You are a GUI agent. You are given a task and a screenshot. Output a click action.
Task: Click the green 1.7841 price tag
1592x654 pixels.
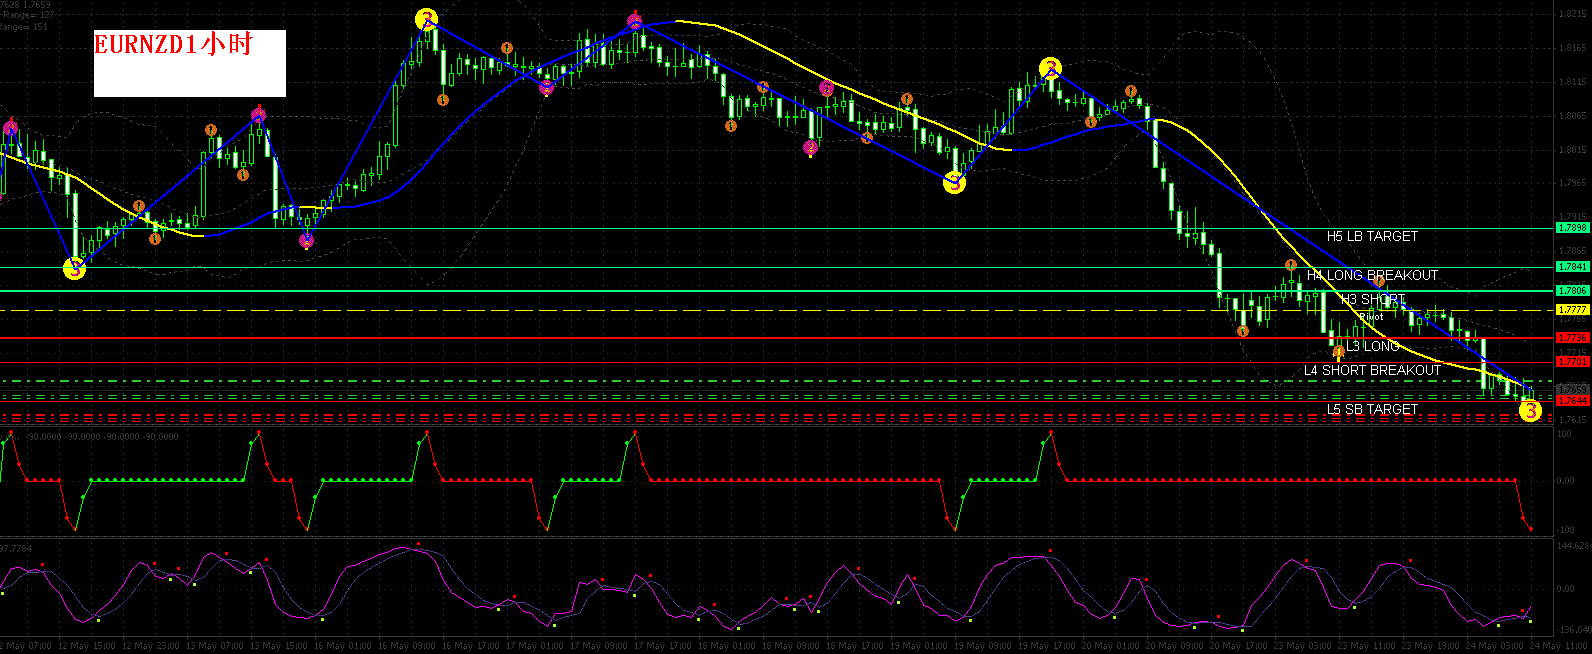click(x=1573, y=267)
